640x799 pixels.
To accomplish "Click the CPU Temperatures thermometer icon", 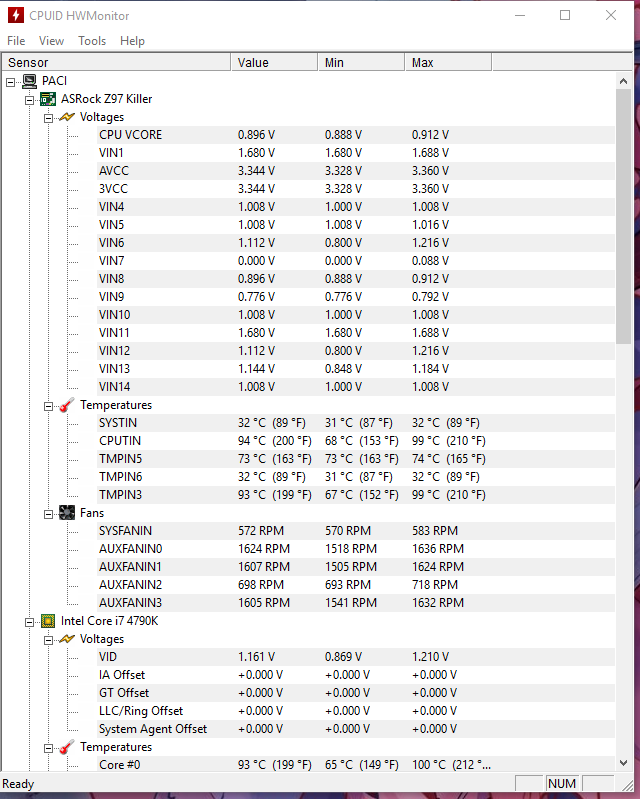I will pyautogui.click(x=67, y=747).
